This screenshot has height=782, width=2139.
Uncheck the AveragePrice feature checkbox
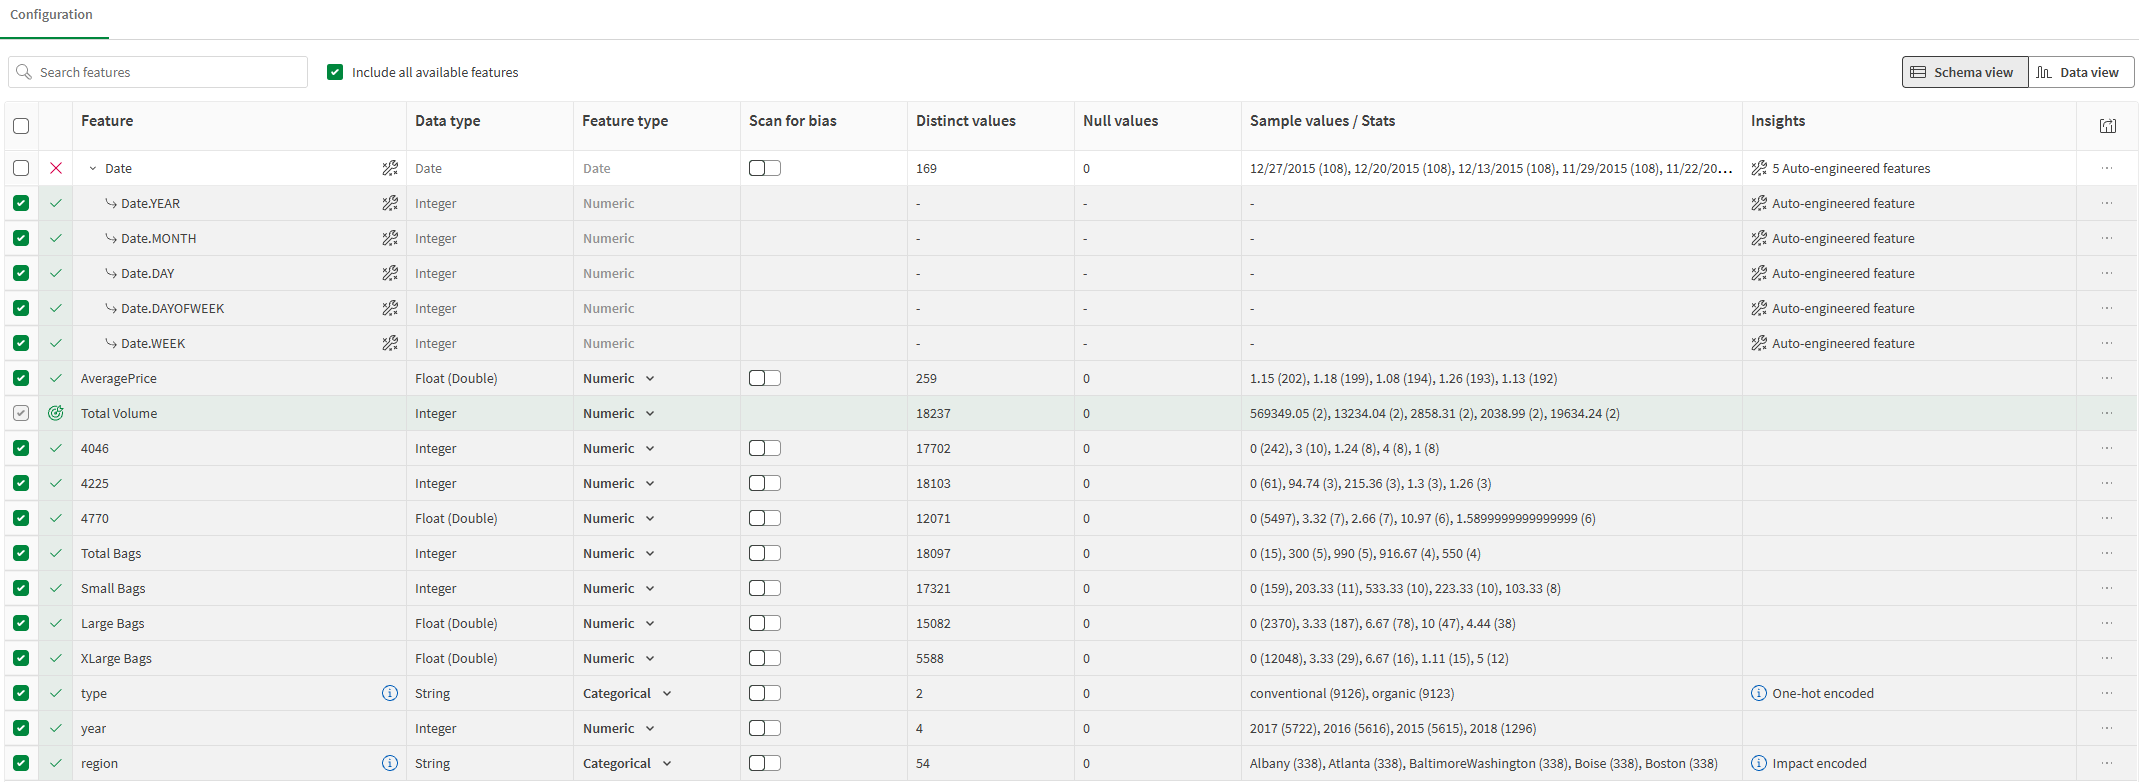click(x=21, y=378)
